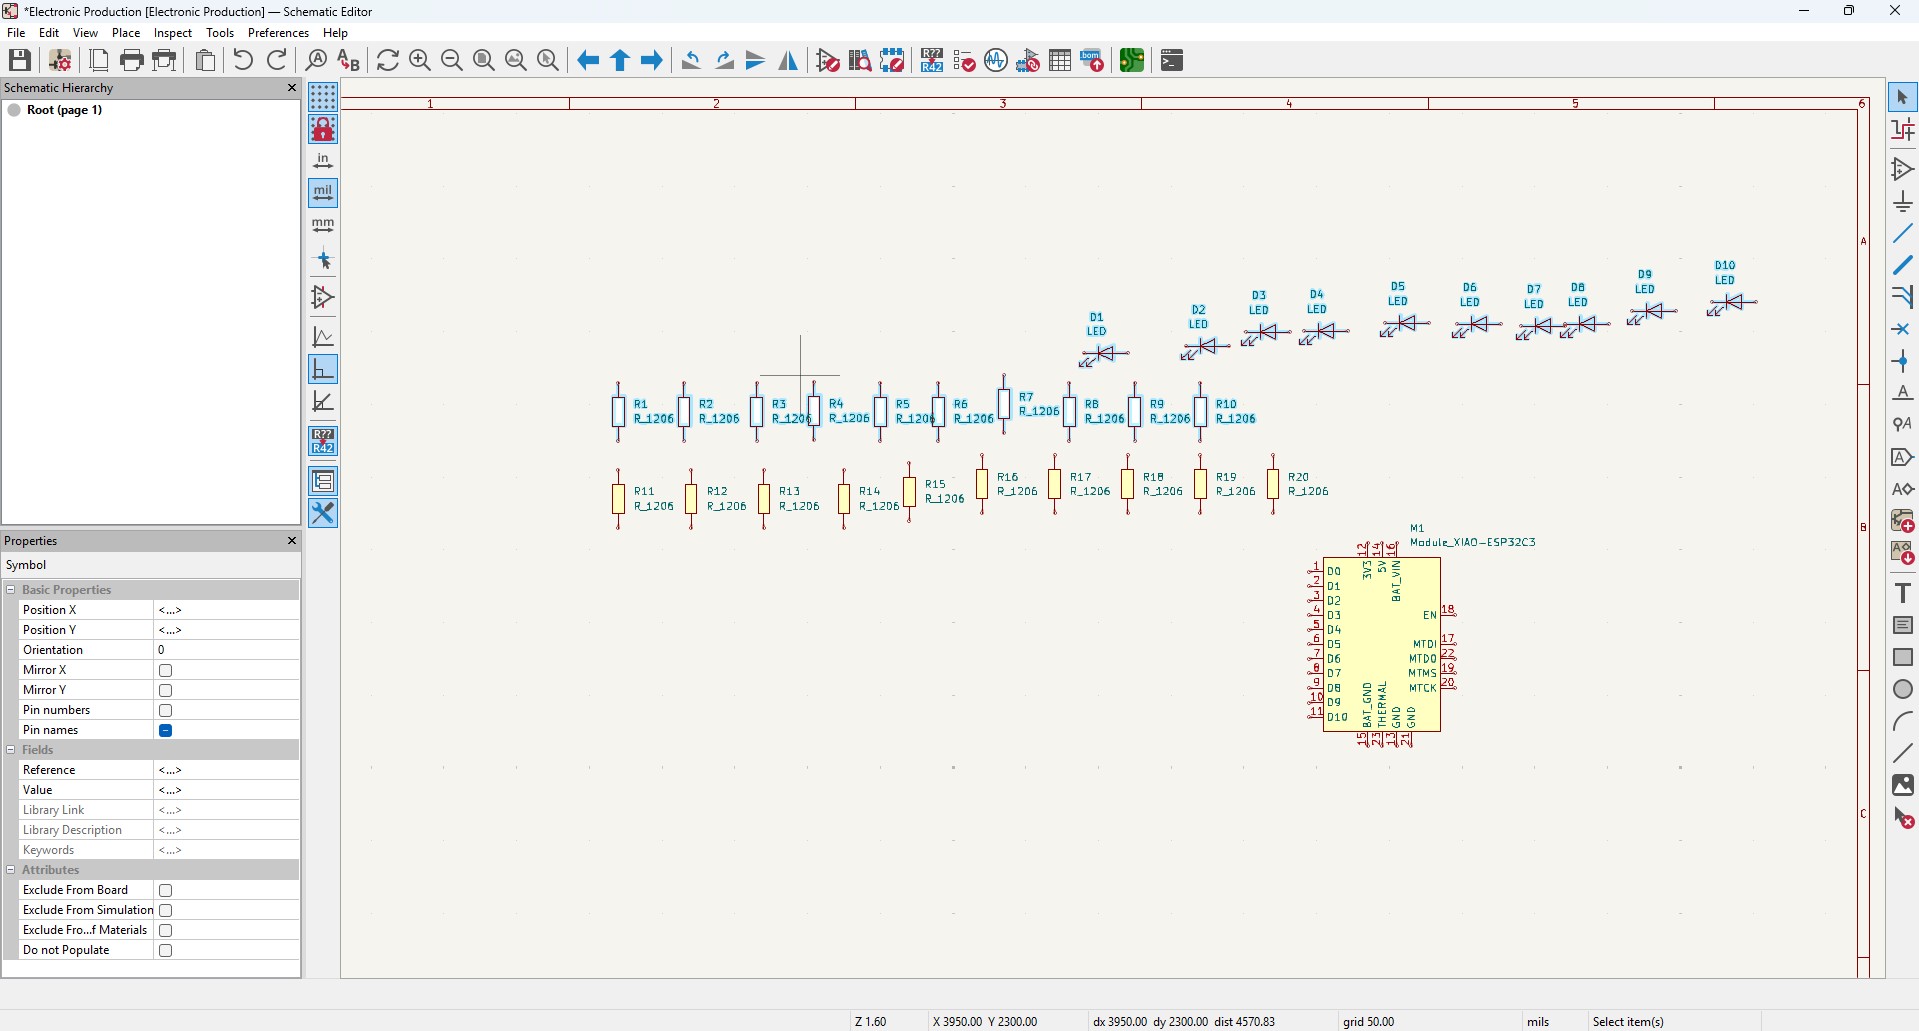Zoom in using the magnifier plus icon

click(x=420, y=60)
